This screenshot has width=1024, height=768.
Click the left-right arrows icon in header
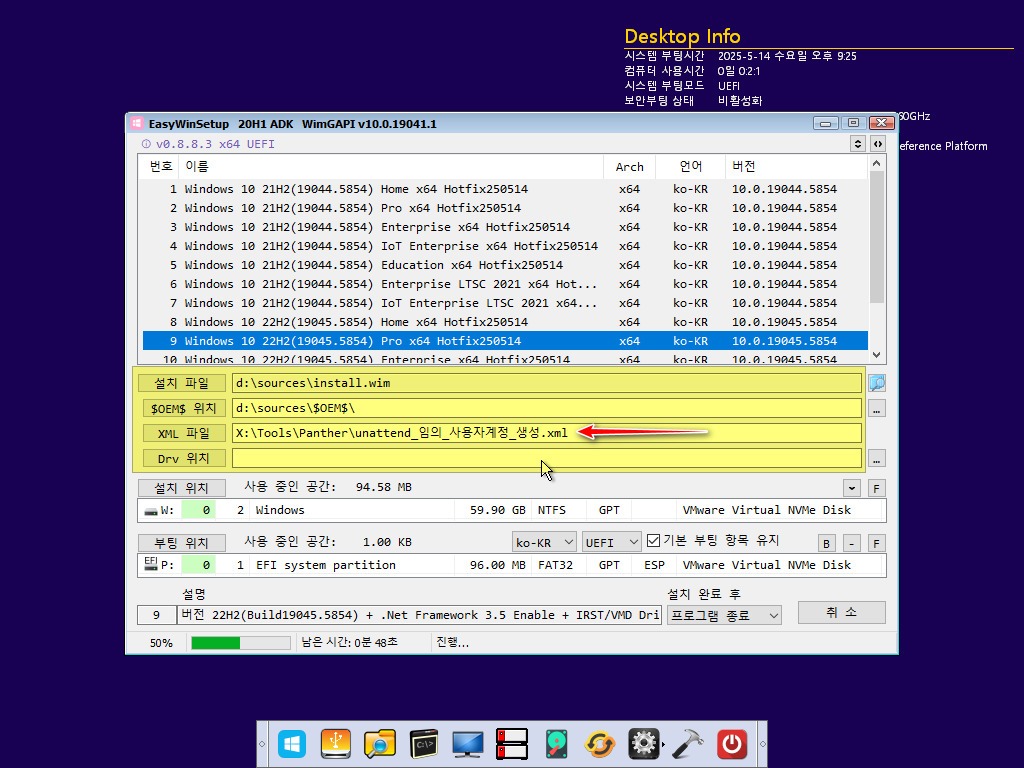[x=878, y=144]
